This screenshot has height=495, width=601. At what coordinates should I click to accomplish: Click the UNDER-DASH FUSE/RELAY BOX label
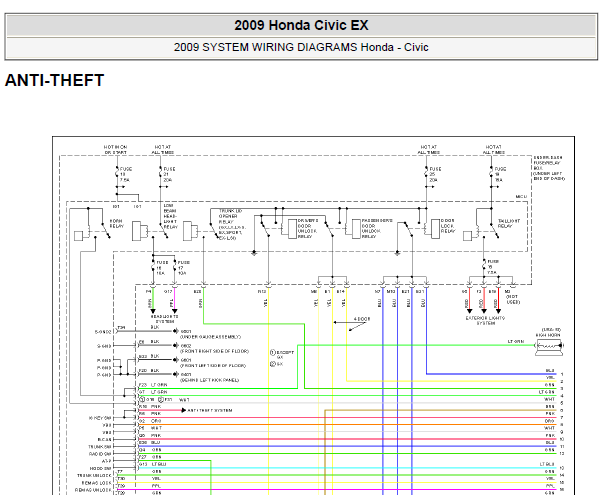coord(548,168)
